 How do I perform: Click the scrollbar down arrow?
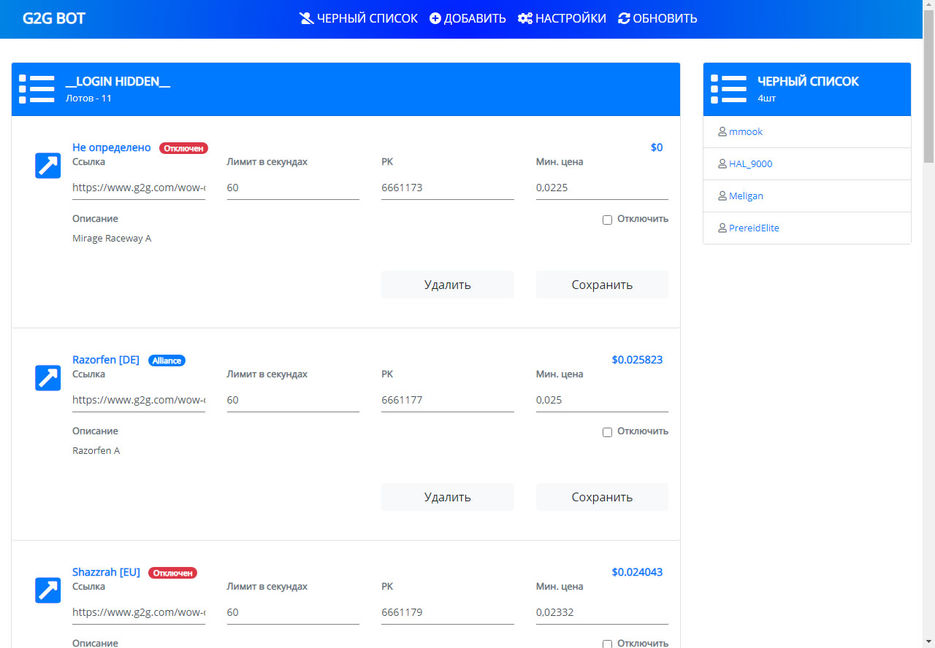tap(928, 643)
